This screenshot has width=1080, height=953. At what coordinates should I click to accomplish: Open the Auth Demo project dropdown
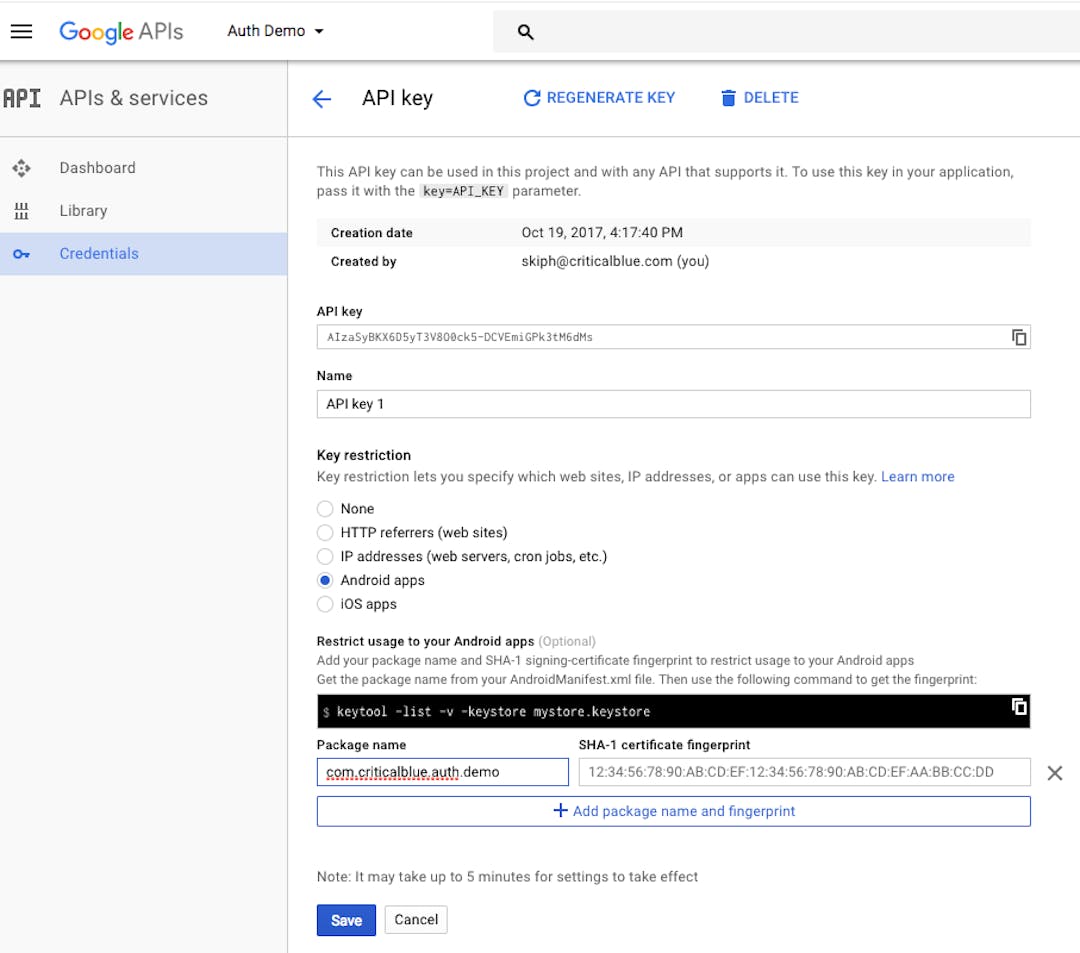(x=275, y=31)
